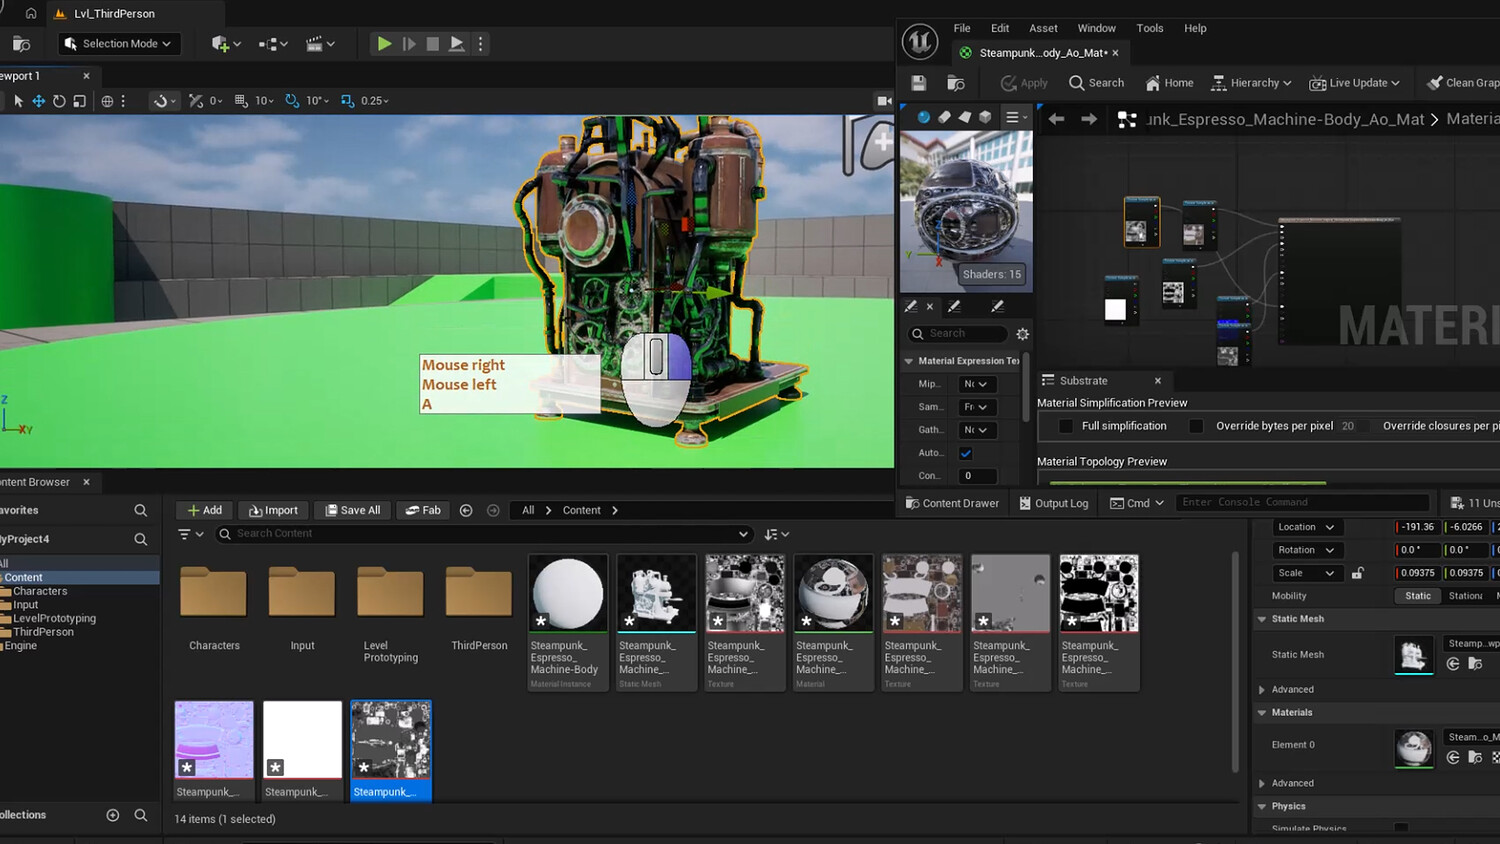Screen dimensions: 1500x844
Task: Click the Search Content input field
Action: 484,534
